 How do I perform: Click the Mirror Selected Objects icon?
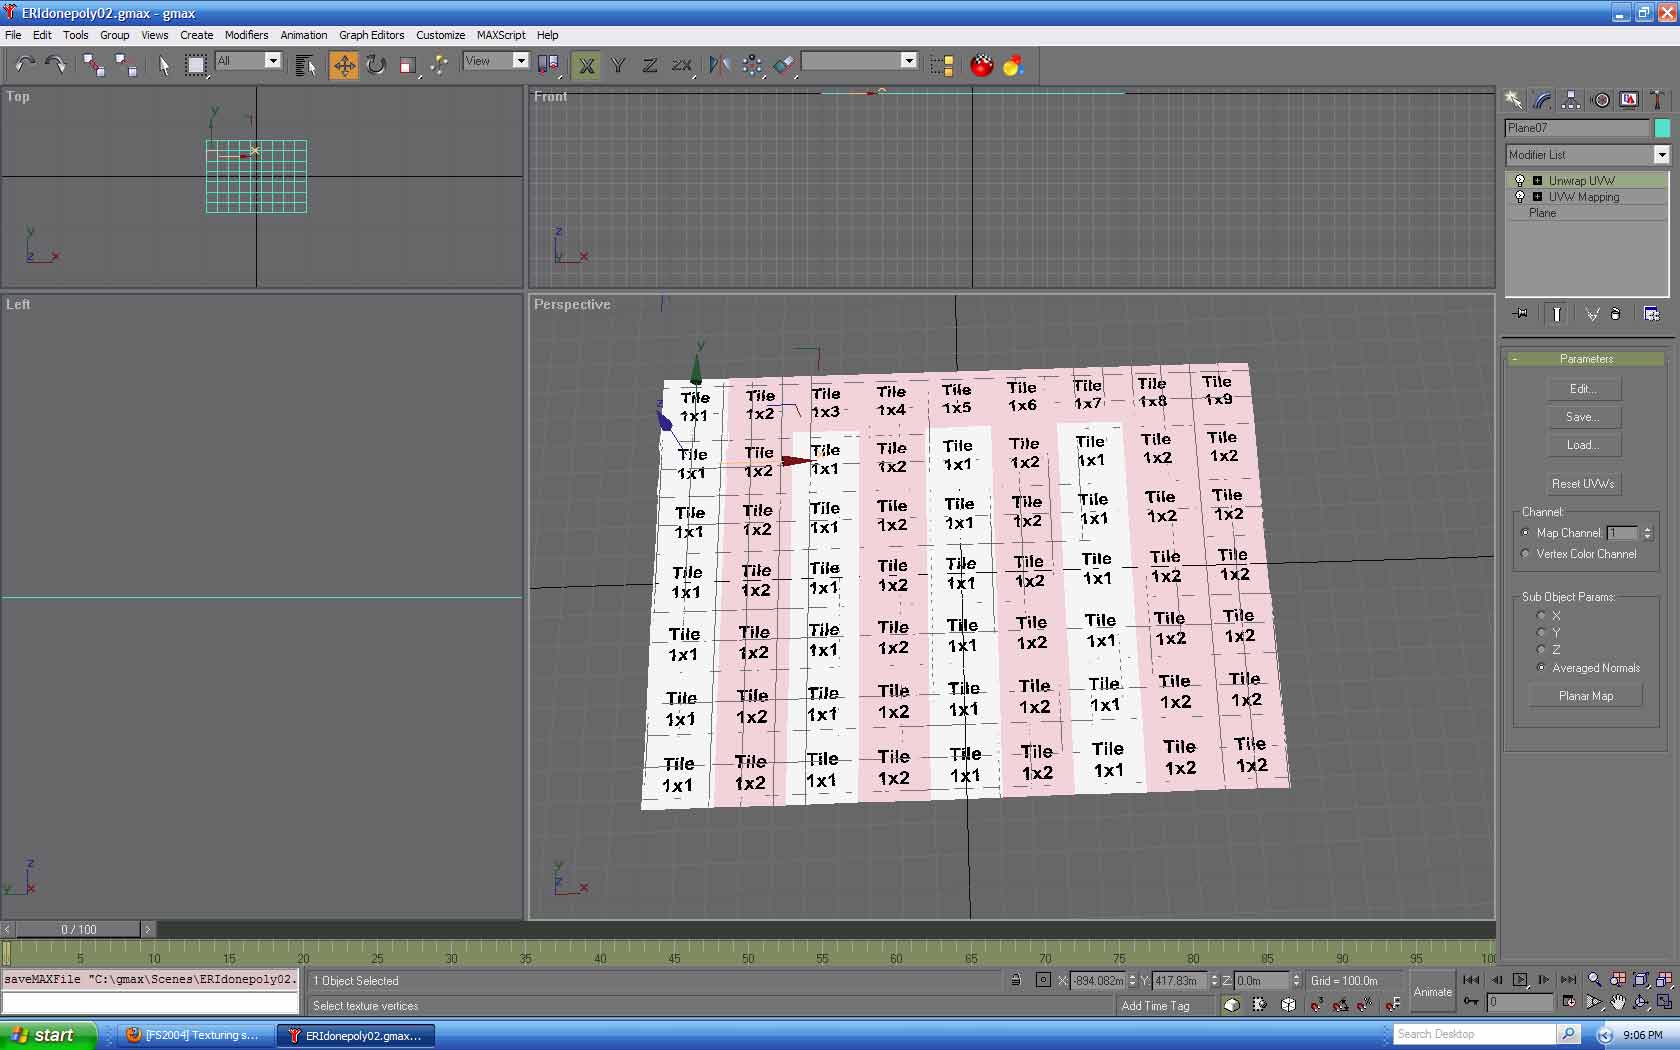pyautogui.click(x=718, y=66)
